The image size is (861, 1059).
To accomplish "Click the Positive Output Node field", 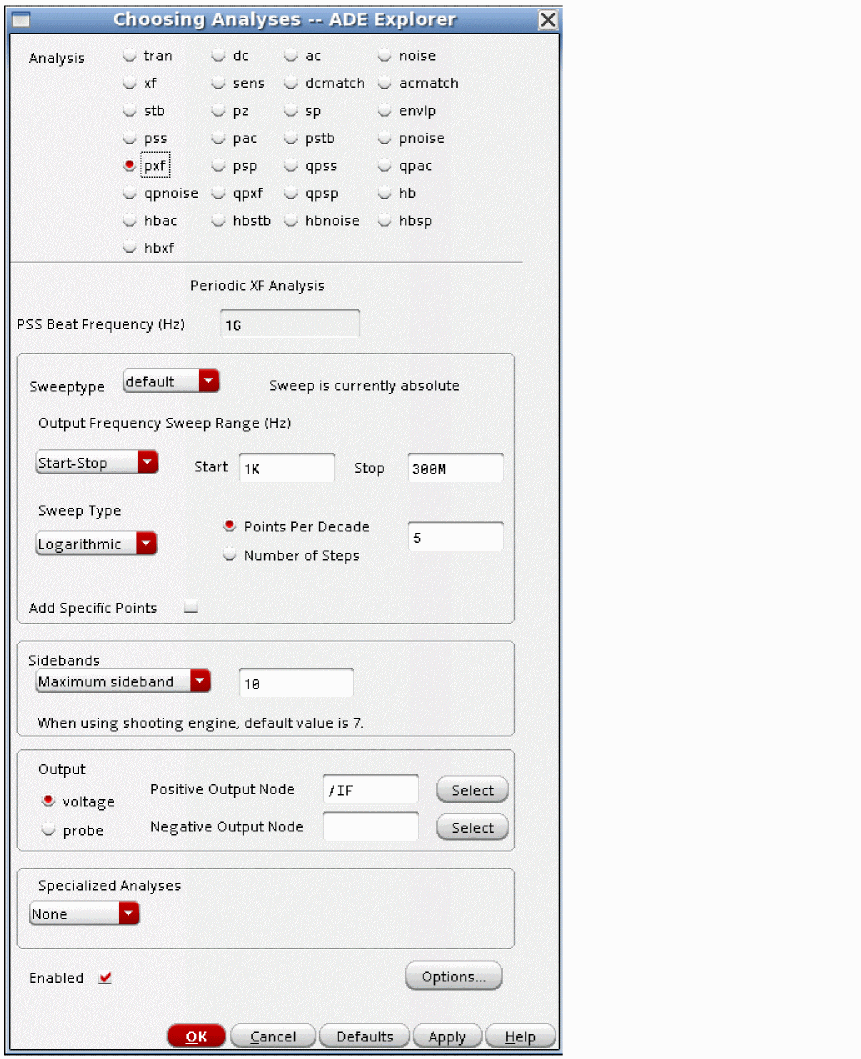I will tap(371, 789).
